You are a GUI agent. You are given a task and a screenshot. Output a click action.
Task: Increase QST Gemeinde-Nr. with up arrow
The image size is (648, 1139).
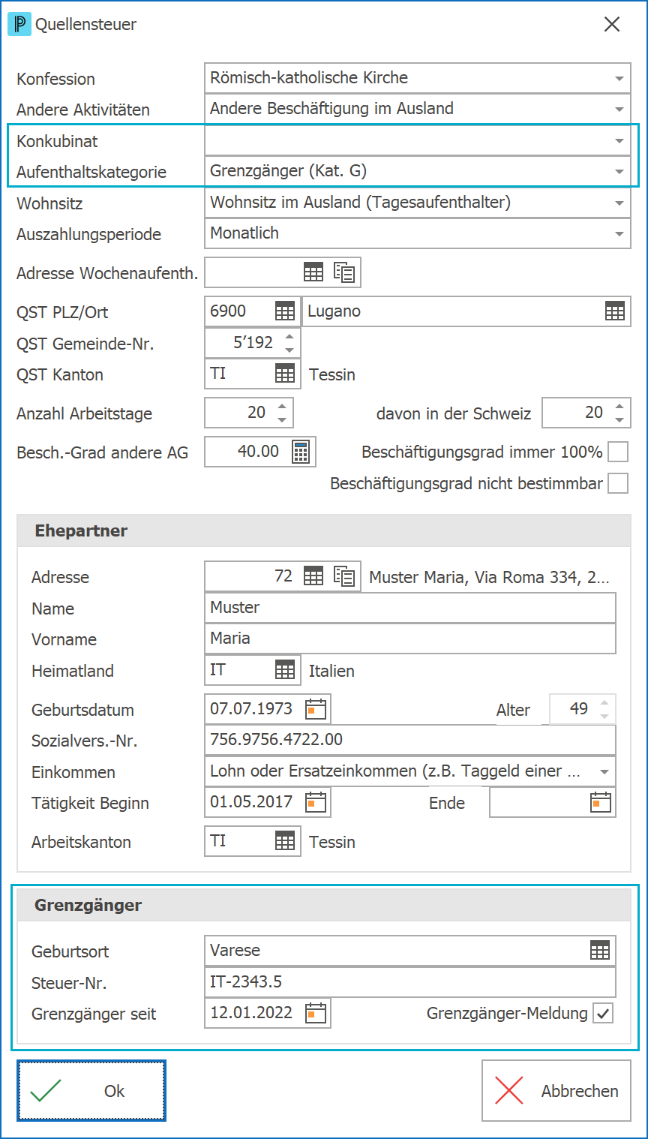289,337
